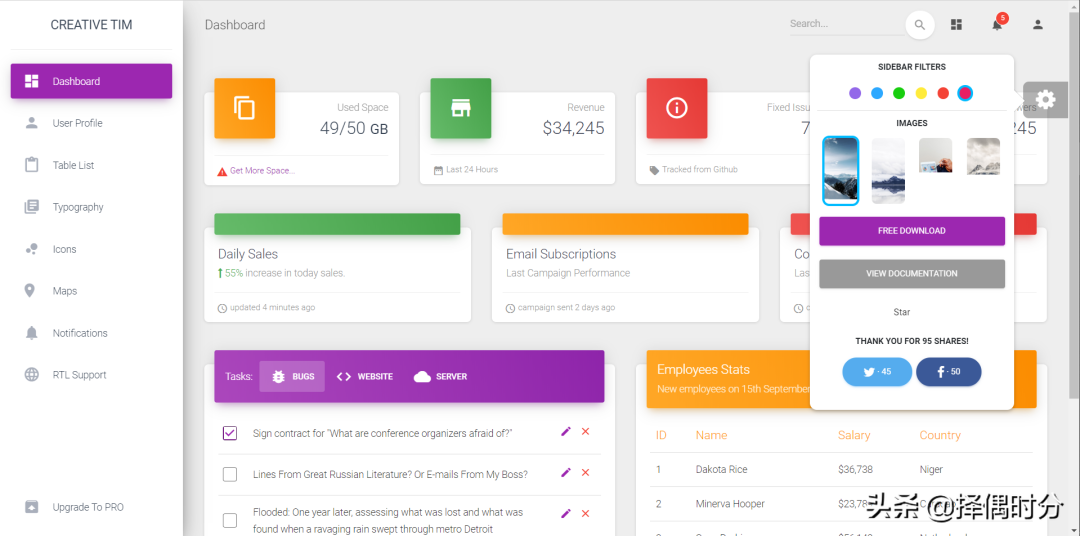Uncheck the 'Sign contract' task checkbox
This screenshot has height=536, width=1080.
(230, 433)
